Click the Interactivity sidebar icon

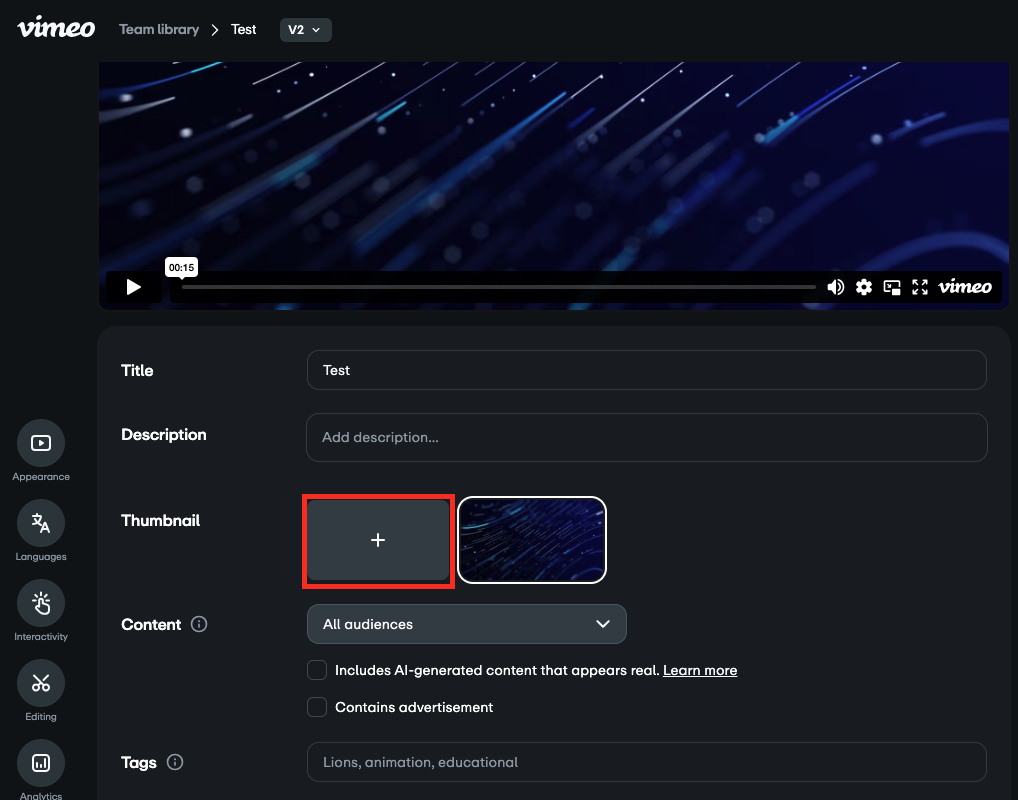coord(40,603)
